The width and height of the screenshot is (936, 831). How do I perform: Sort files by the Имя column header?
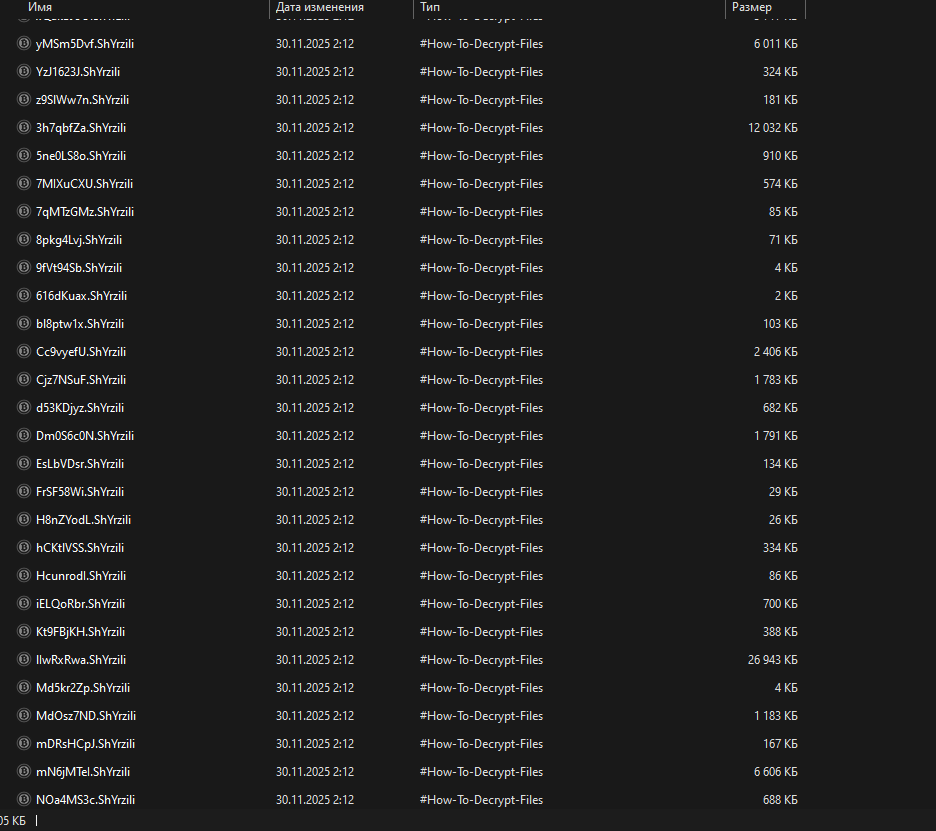[x=39, y=7]
